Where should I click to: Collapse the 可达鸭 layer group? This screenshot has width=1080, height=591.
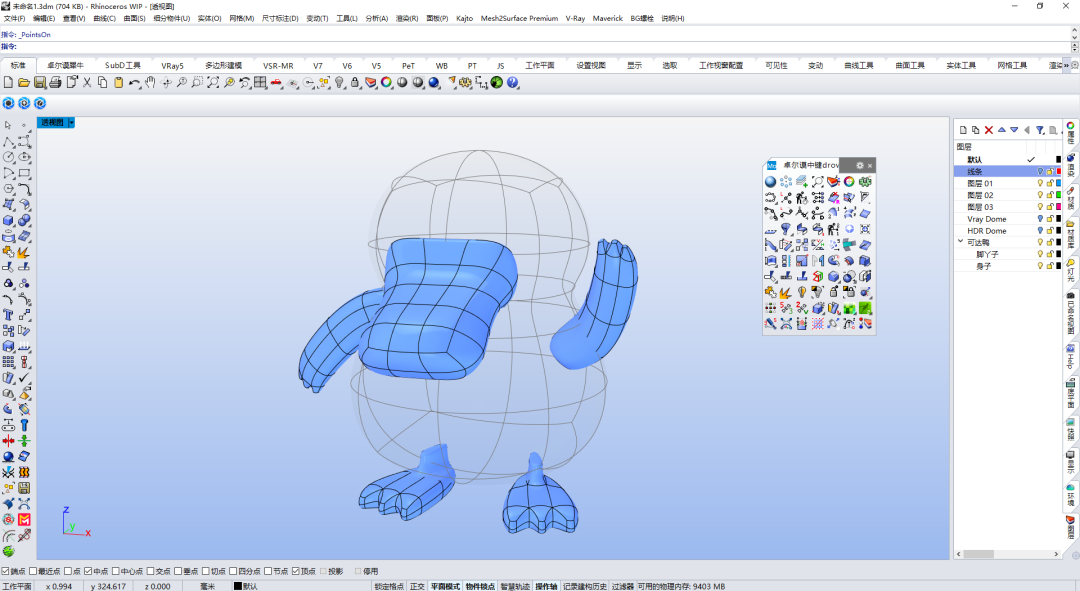[960, 242]
